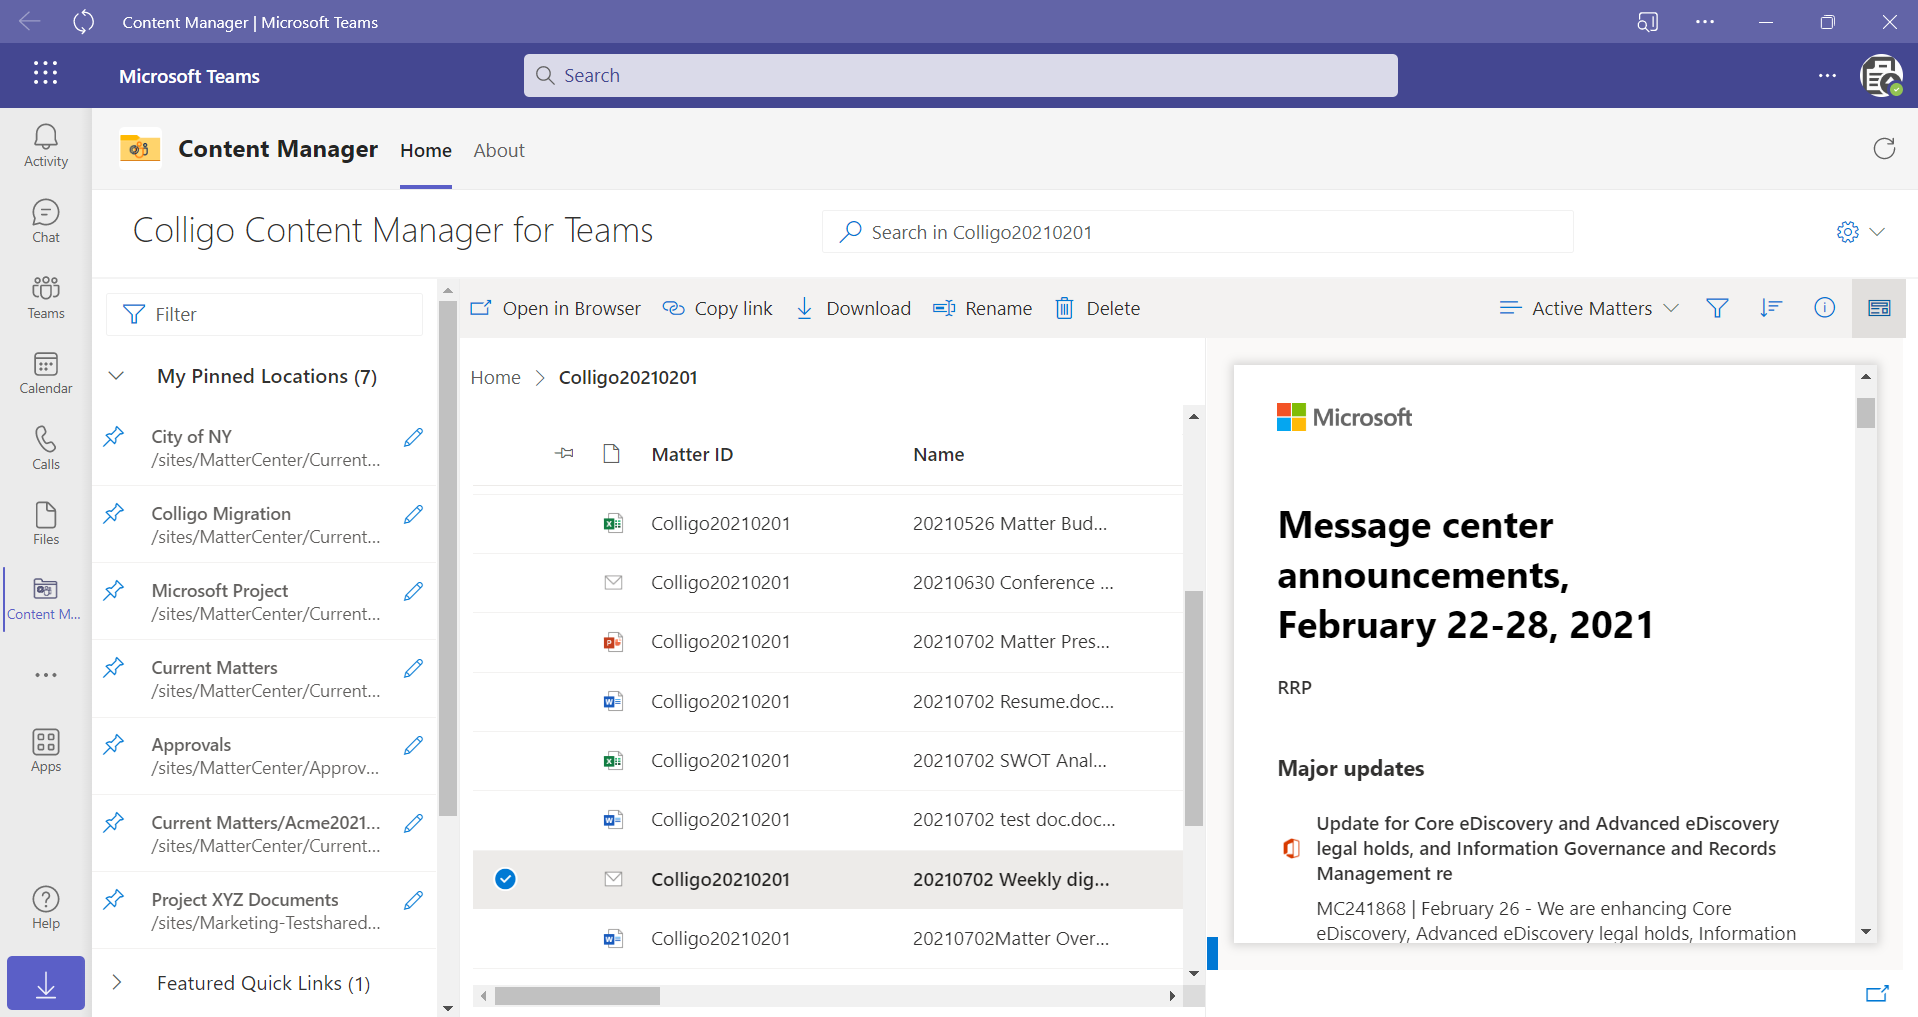Unpin the Microsoft Project location
Screen dimensions: 1918x1017
114,591
